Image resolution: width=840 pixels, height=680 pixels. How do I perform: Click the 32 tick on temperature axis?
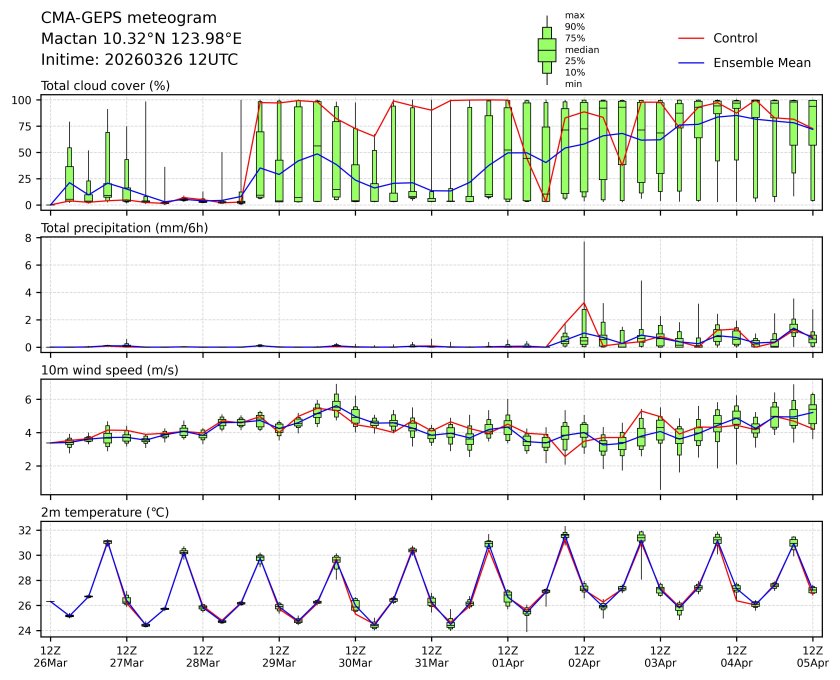[x=29, y=530]
